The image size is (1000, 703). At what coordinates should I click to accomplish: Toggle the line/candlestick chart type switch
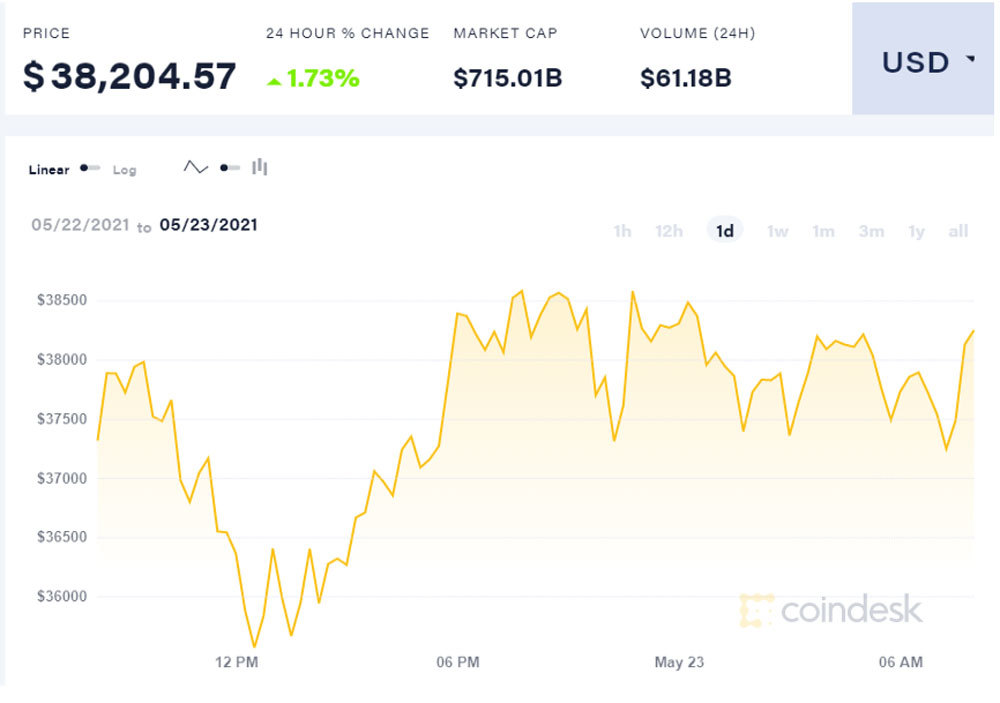tap(230, 167)
